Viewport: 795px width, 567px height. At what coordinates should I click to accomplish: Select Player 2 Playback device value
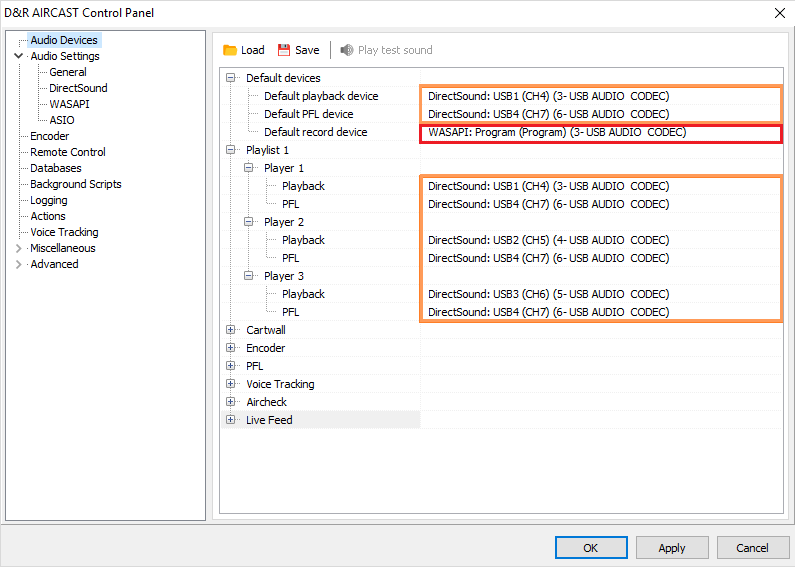point(600,240)
